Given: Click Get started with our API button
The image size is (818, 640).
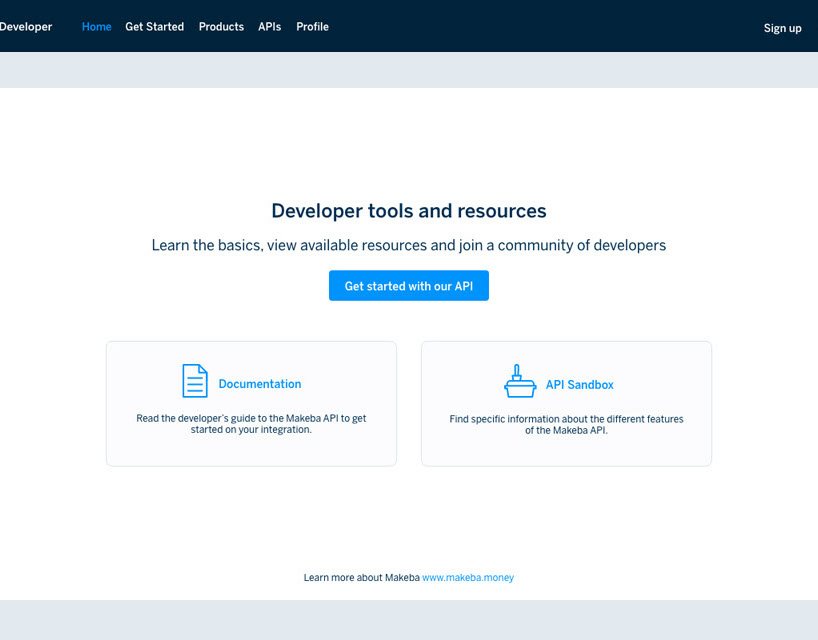Looking at the screenshot, I should [409, 285].
